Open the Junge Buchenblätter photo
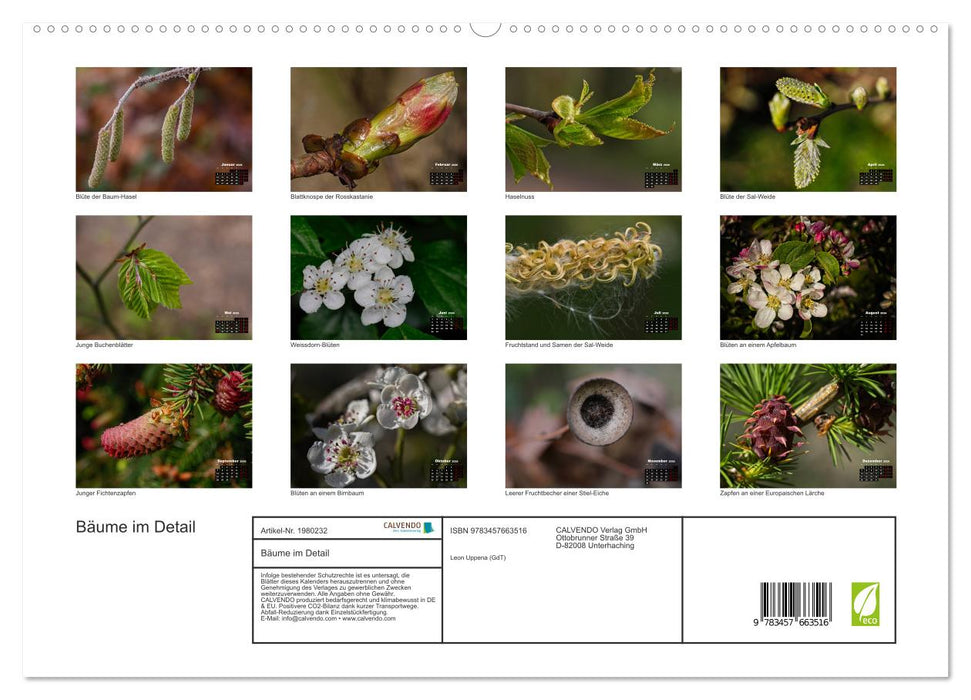The height and width of the screenshot is (700, 971). coord(164,277)
